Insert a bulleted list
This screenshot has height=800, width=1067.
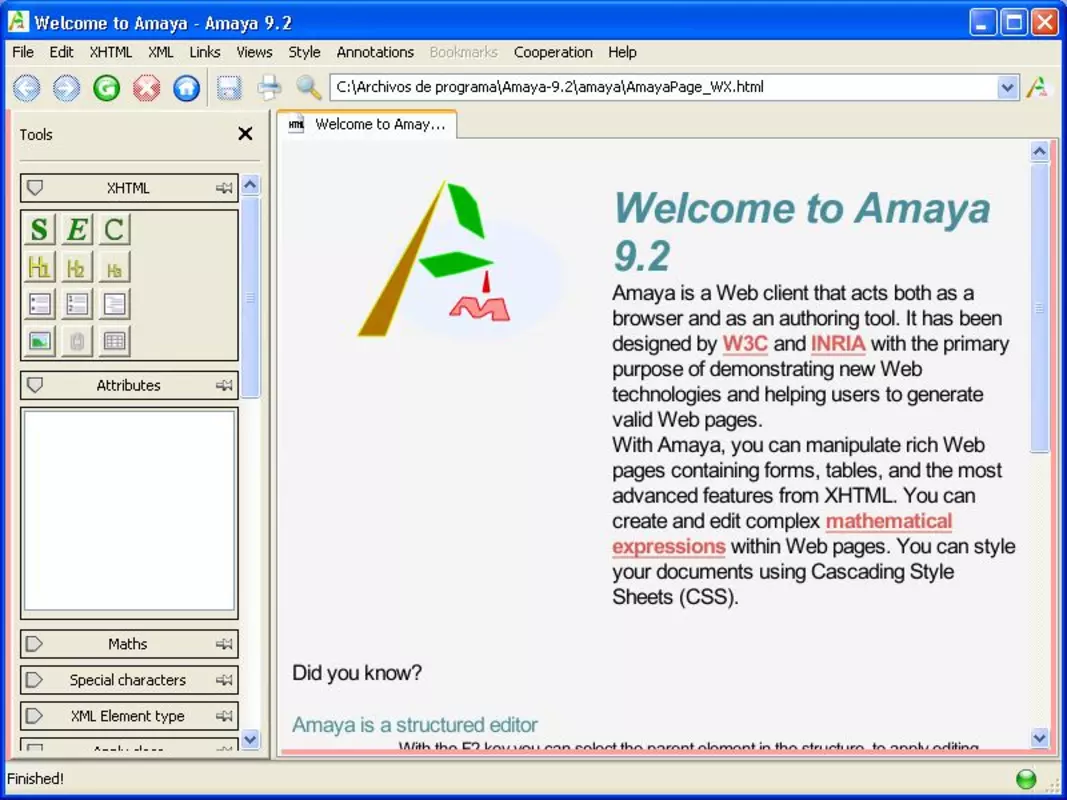pyautogui.click(x=39, y=304)
